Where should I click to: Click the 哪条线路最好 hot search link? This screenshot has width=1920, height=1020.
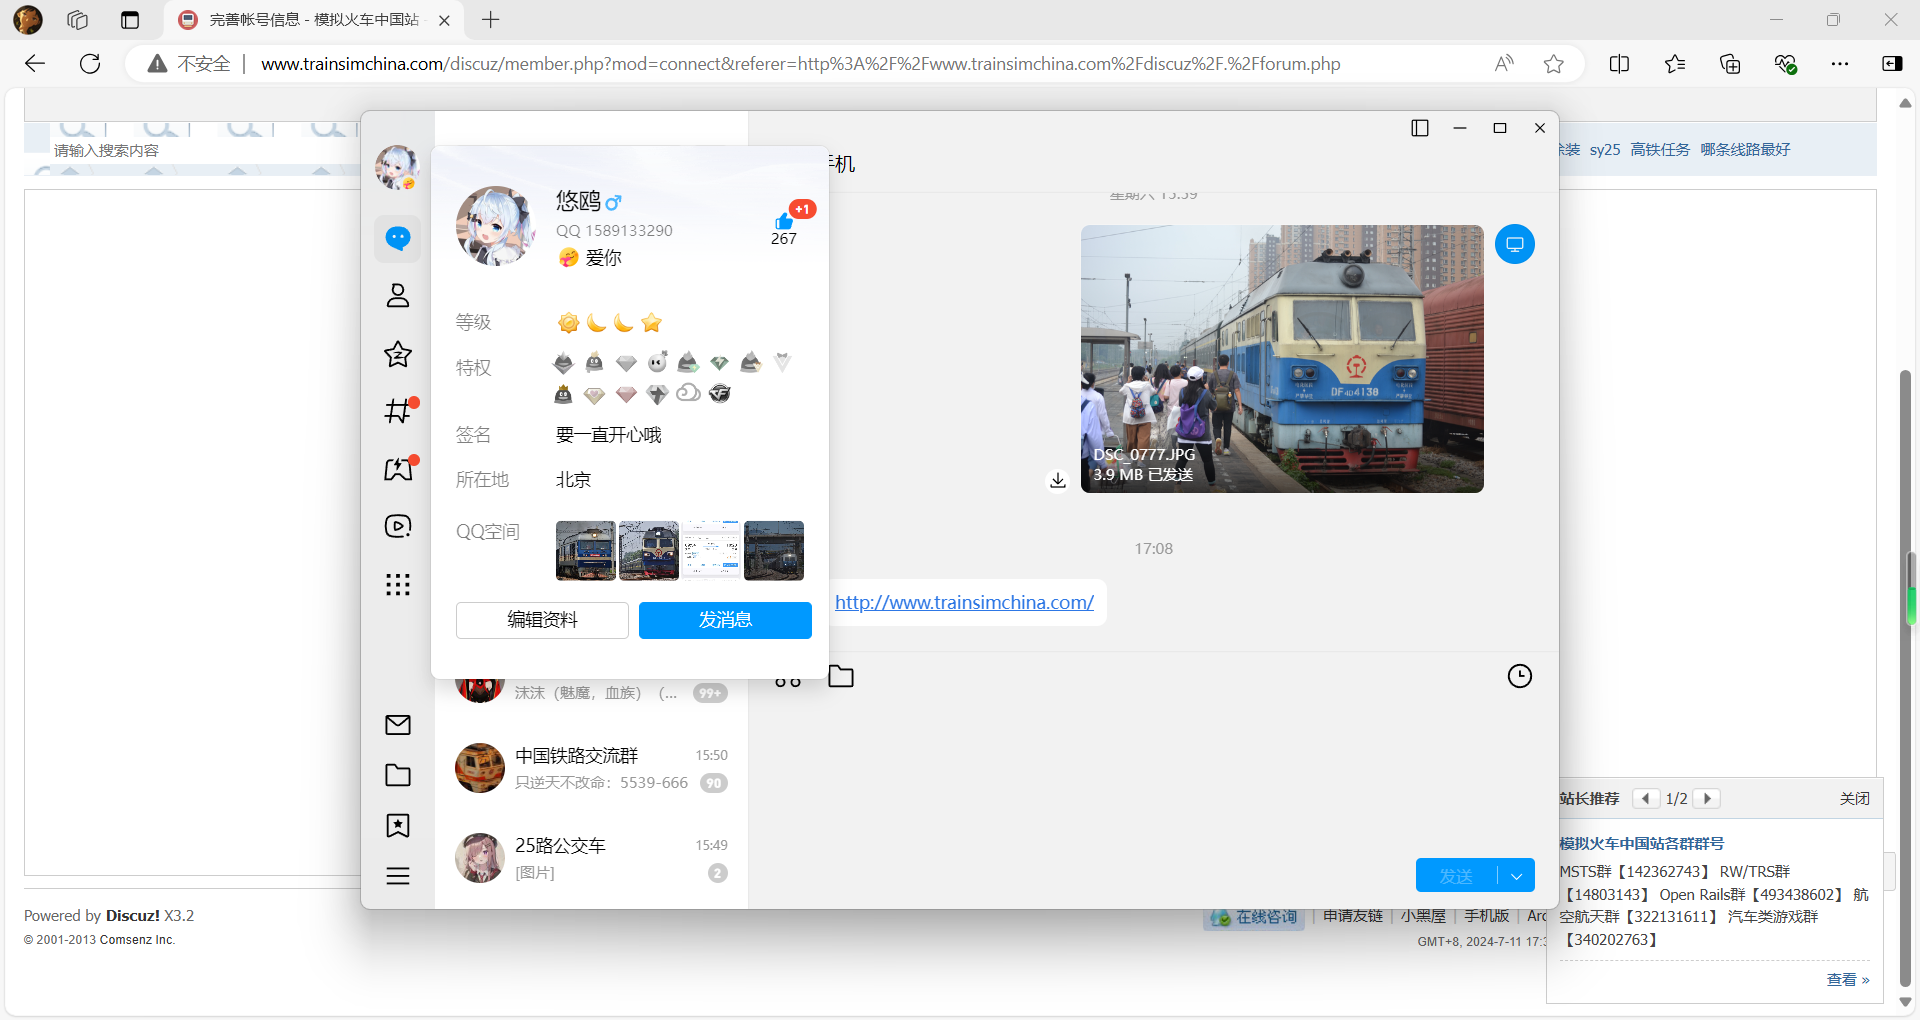[x=1745, y=149]
